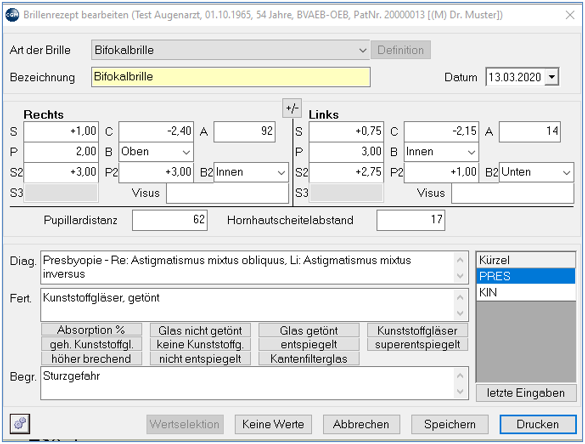Viewport: 585px width, 444px height.
Task: Select the KIN entry in the Kürzel list
Action: pos(526,293)
